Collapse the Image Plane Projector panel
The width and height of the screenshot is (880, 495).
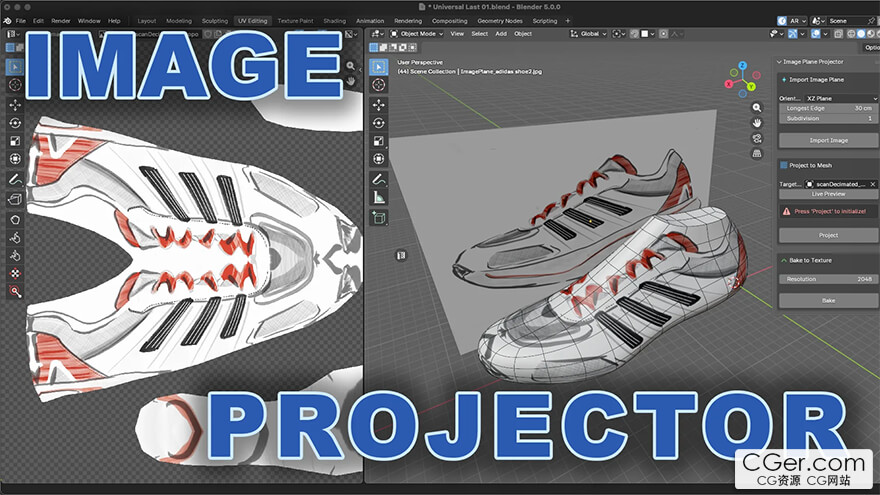pos(781,61)
